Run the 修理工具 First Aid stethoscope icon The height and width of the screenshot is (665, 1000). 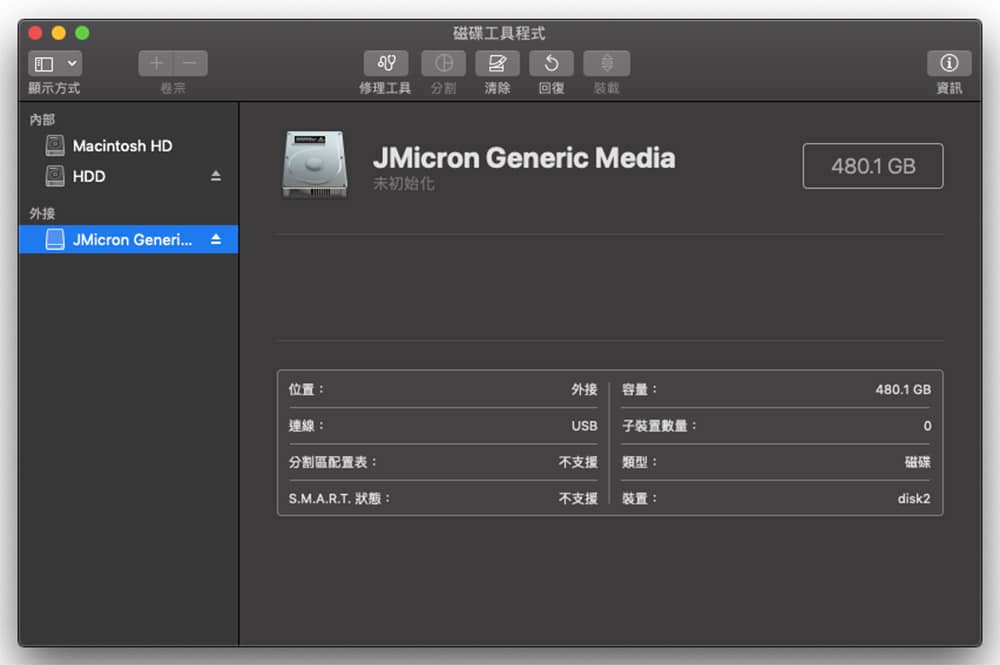386,63
